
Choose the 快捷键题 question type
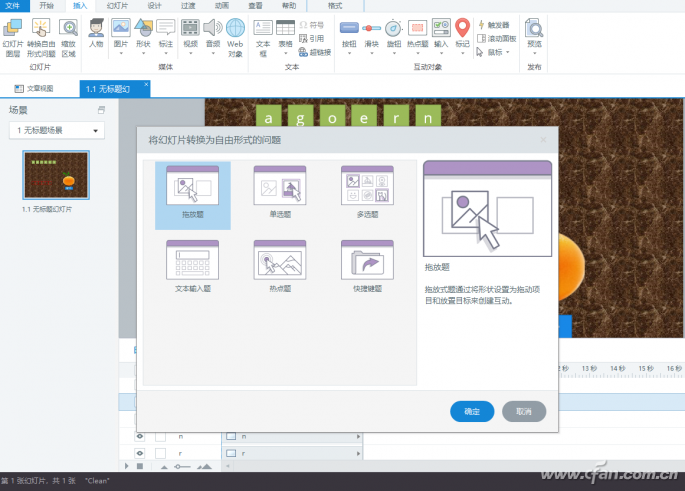click(x=367, y=267)
